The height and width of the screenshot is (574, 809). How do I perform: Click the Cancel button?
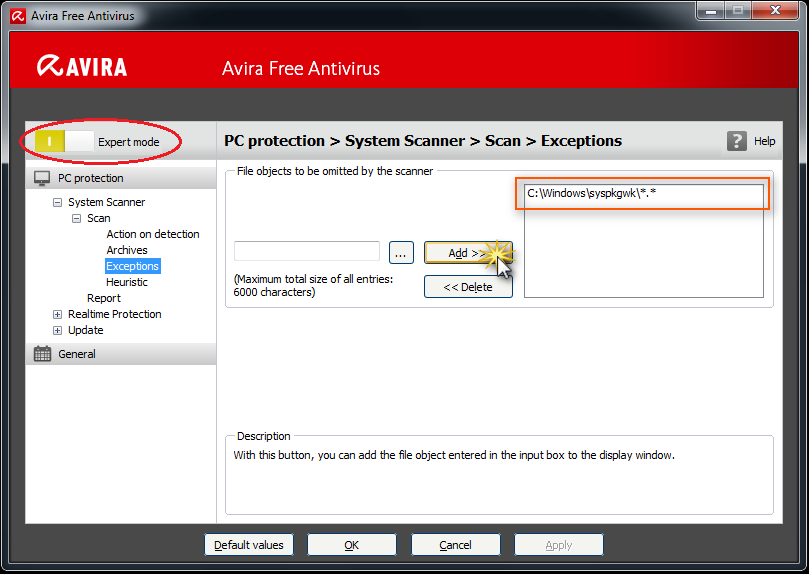click(x=455, y=545)
